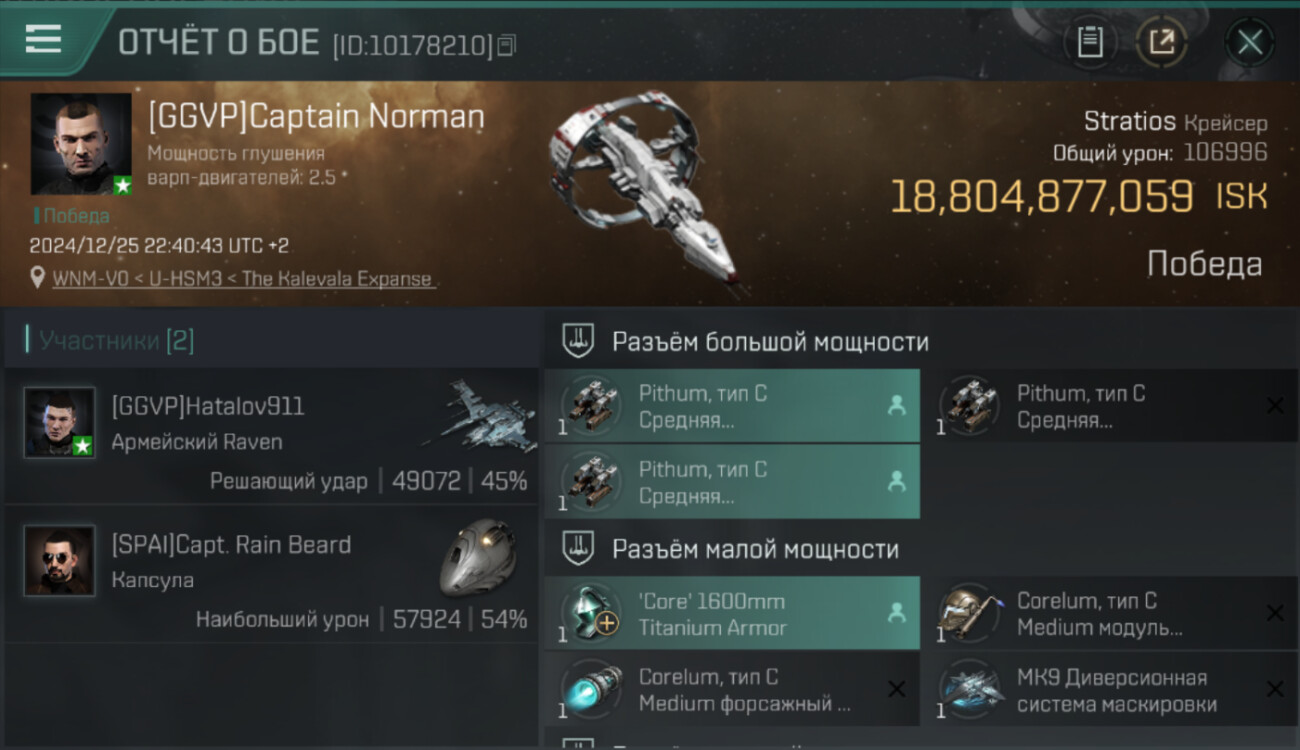Select the Capsule ship icon
Image resolution: width=1300 pixels, height=750 pixels.
[x=478, y=558]
